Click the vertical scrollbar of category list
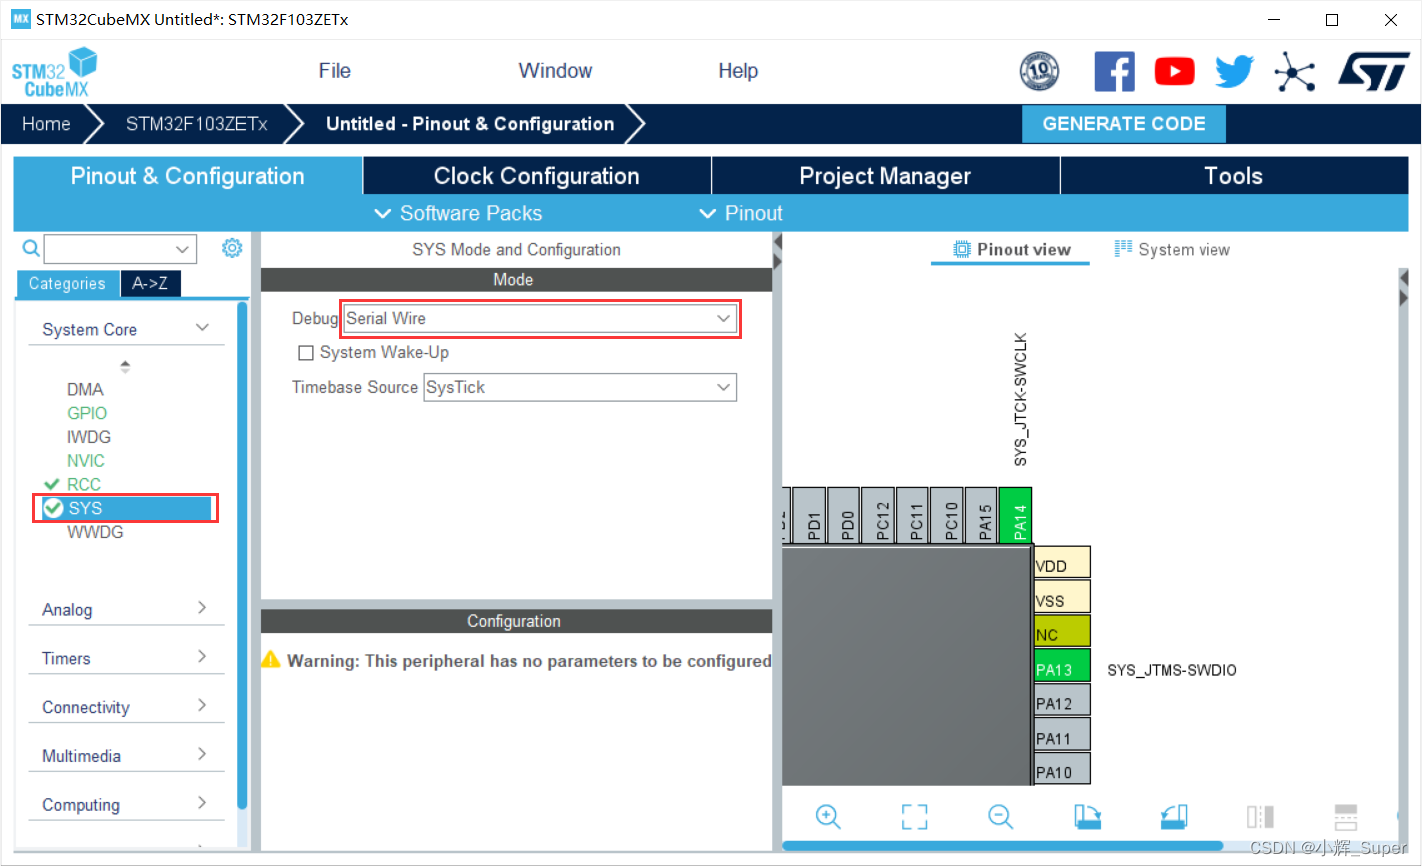Image resolution: width=1422 pixels, height=866 pixels. pyautogui.click(x=241, y=555)
